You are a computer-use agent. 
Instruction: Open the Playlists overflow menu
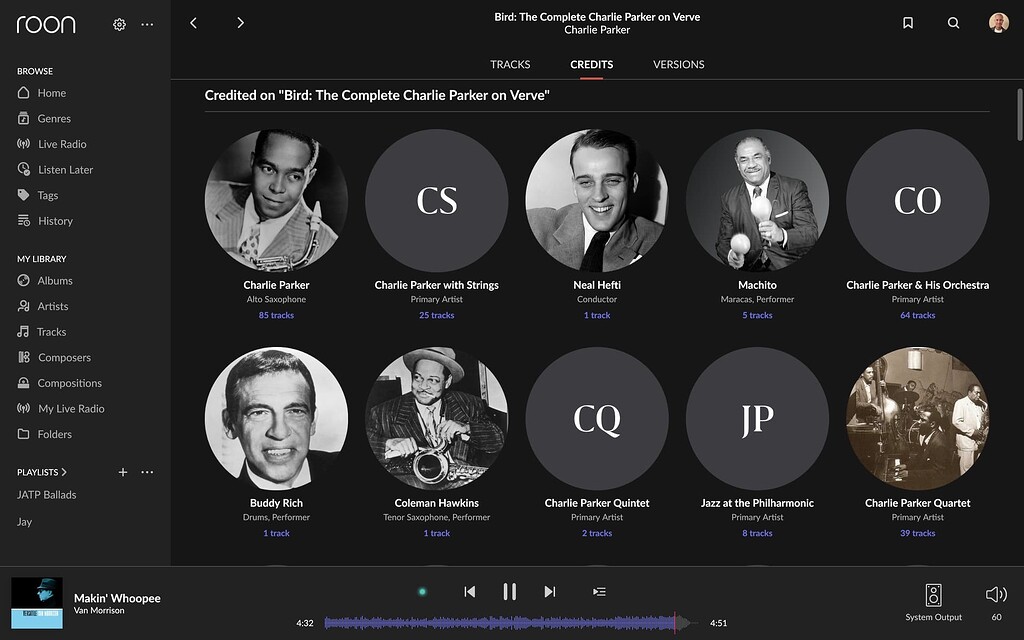tap(147, 471)
